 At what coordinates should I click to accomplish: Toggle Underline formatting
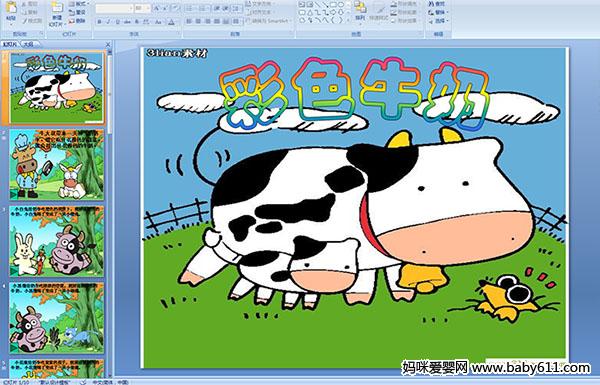click(x=117, y=22)
